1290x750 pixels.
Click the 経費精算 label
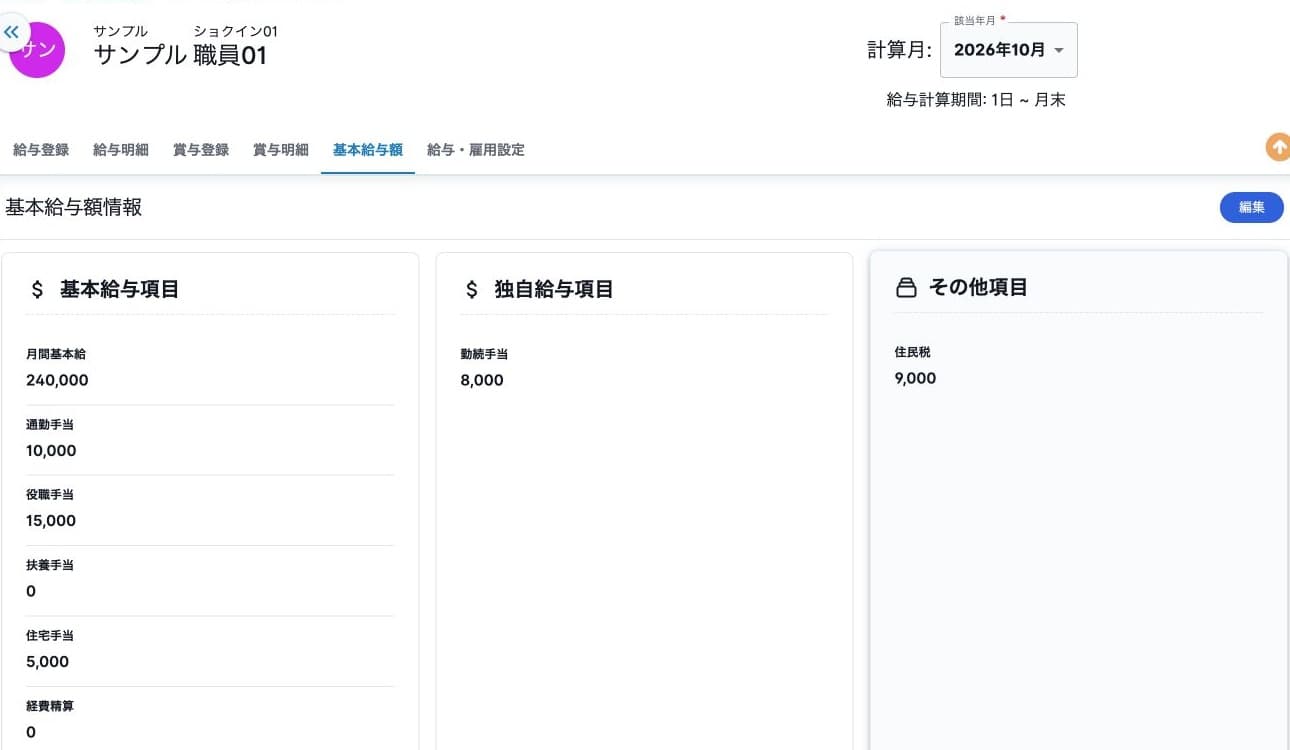pos(50,706)
